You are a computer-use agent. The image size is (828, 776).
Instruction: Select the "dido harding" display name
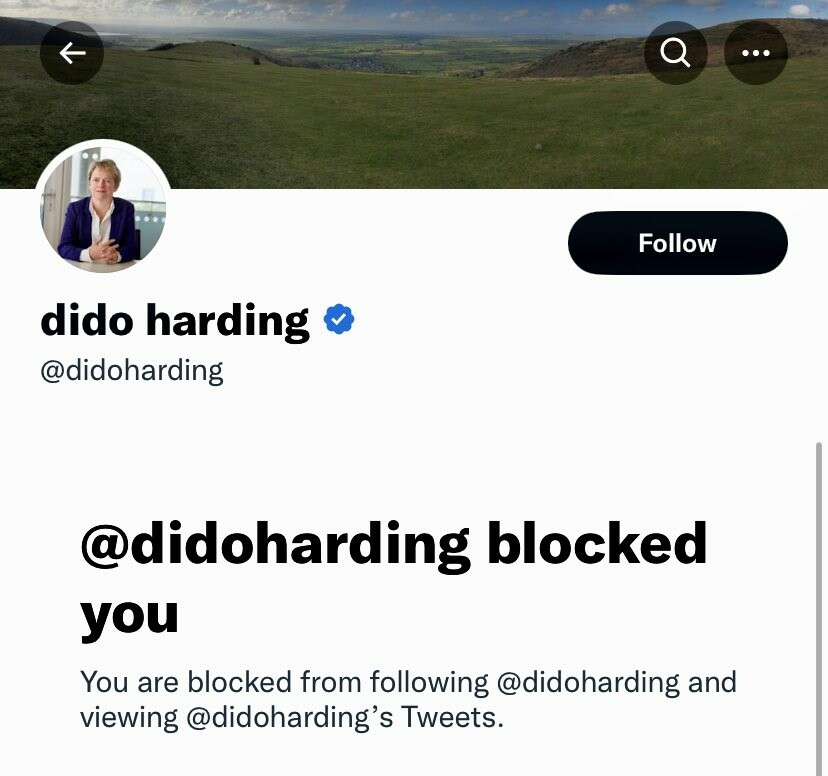(x=175, y=320)
